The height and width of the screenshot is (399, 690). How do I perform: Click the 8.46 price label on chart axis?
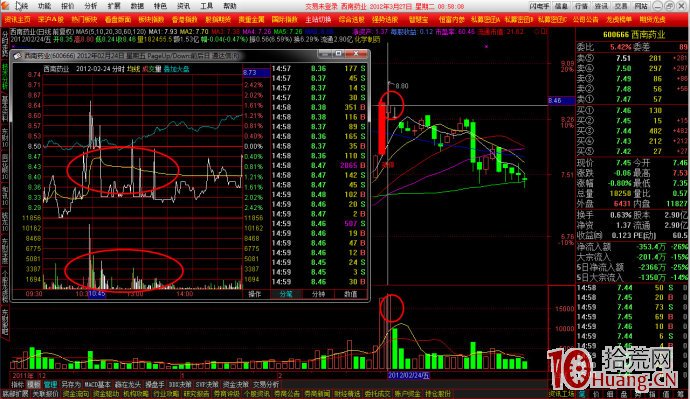562,101
